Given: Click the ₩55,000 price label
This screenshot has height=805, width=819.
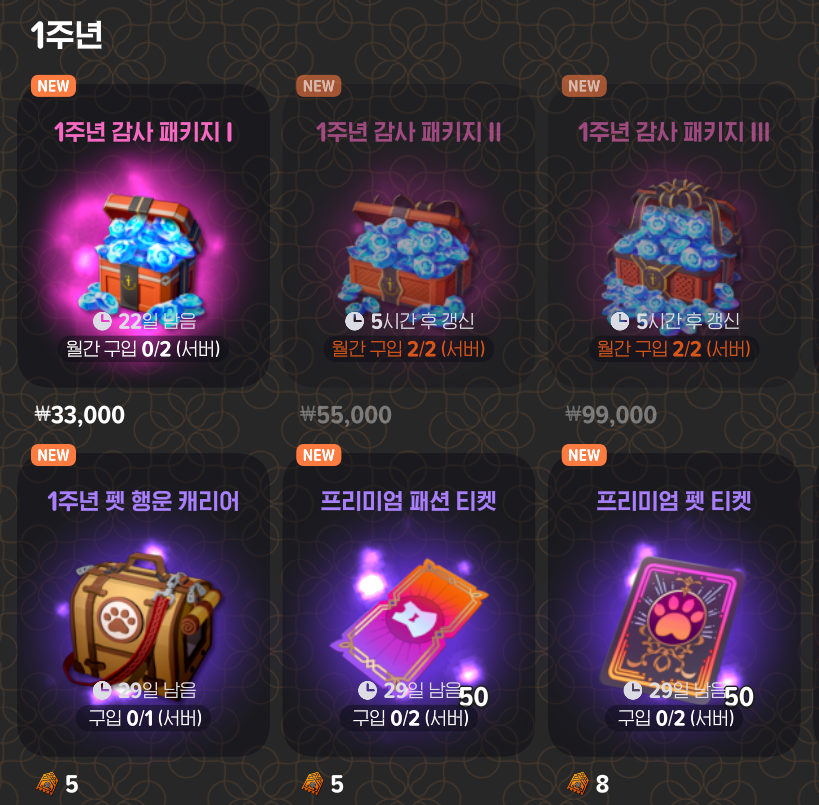Looking at the screenshot, I should (346, 415).
